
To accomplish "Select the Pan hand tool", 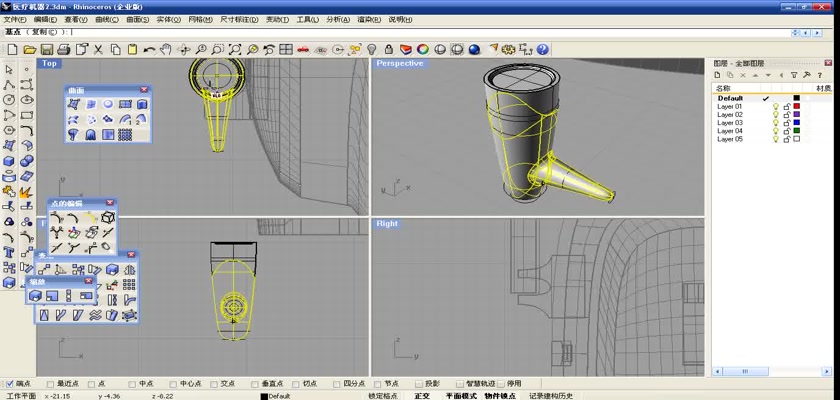I will pos(166,50).
